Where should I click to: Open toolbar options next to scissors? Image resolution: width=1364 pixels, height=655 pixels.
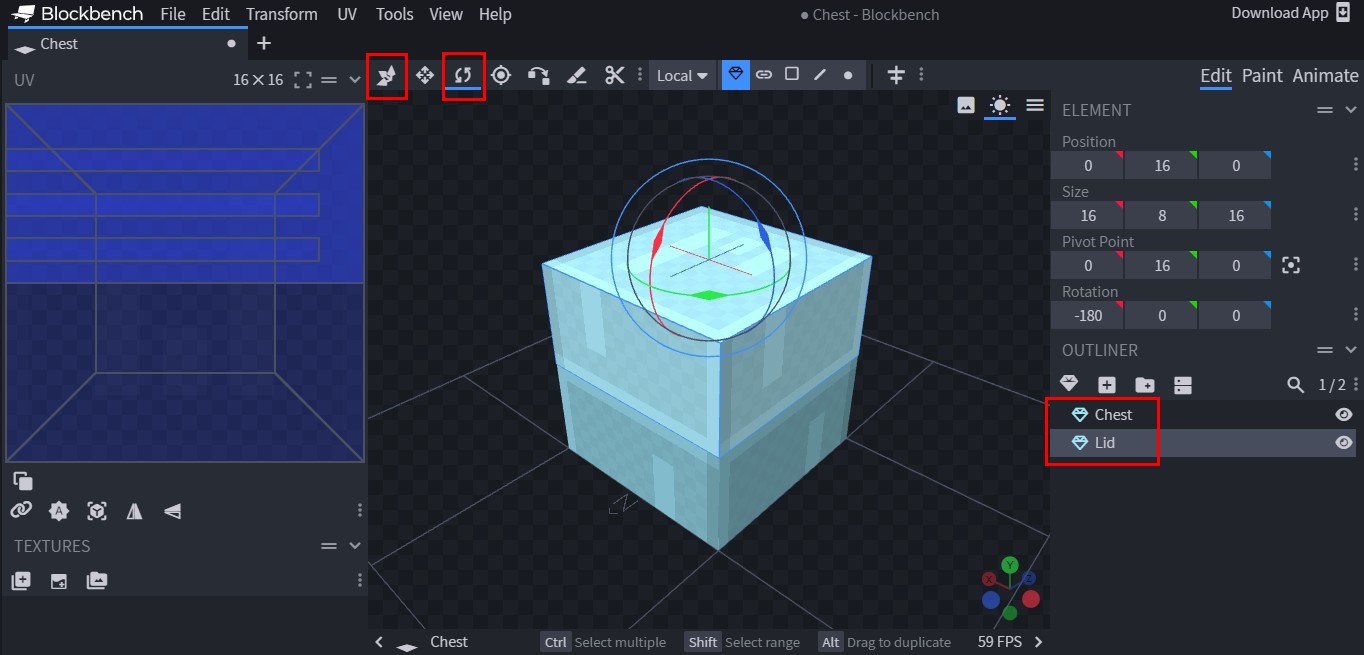(x=640, y=75)
